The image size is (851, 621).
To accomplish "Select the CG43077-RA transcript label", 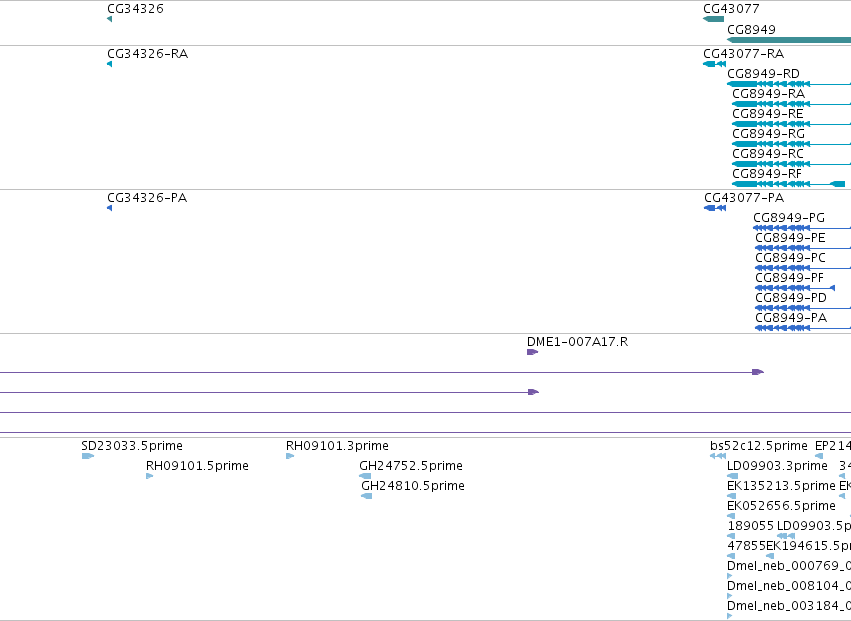I will [x=744, y=54].
